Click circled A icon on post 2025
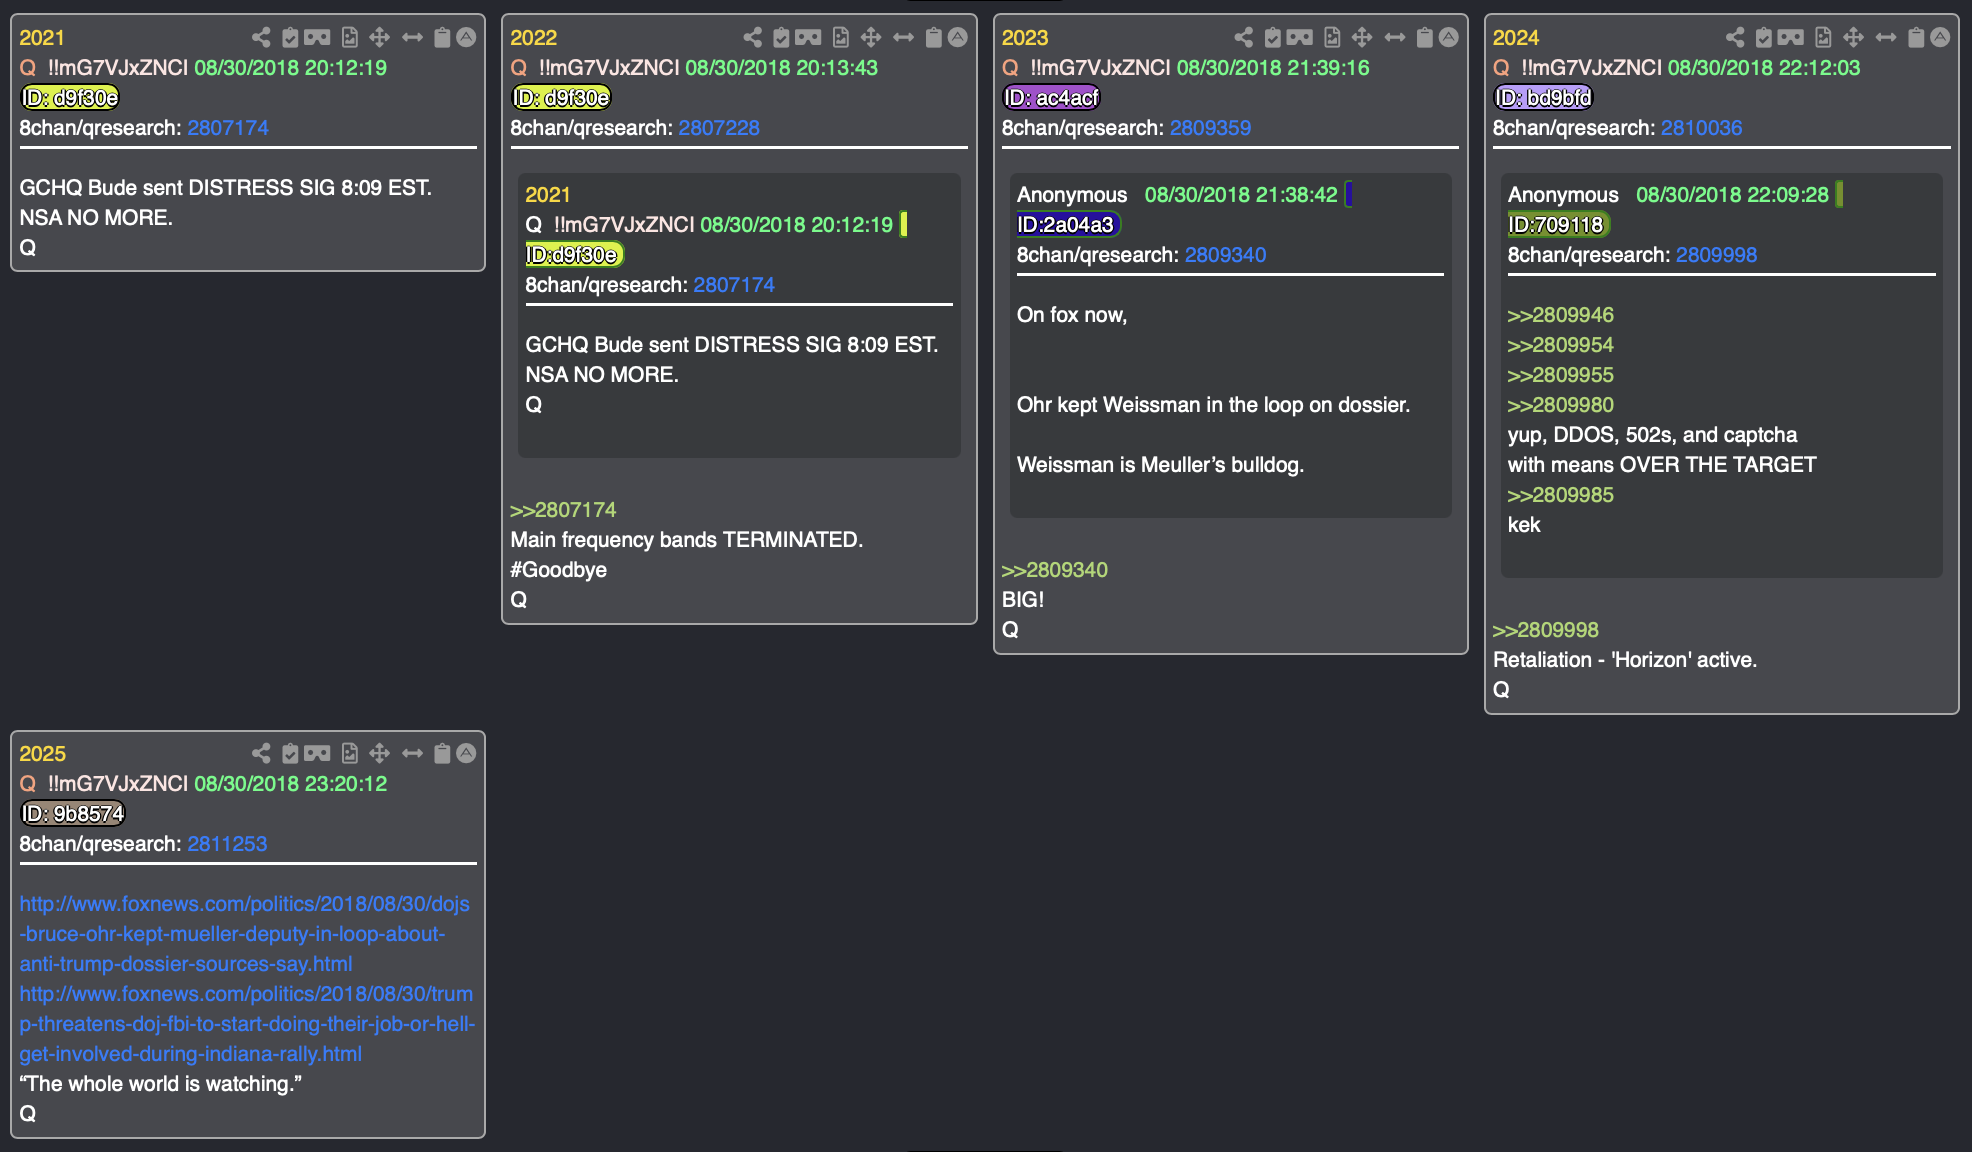 coord(466,753)
